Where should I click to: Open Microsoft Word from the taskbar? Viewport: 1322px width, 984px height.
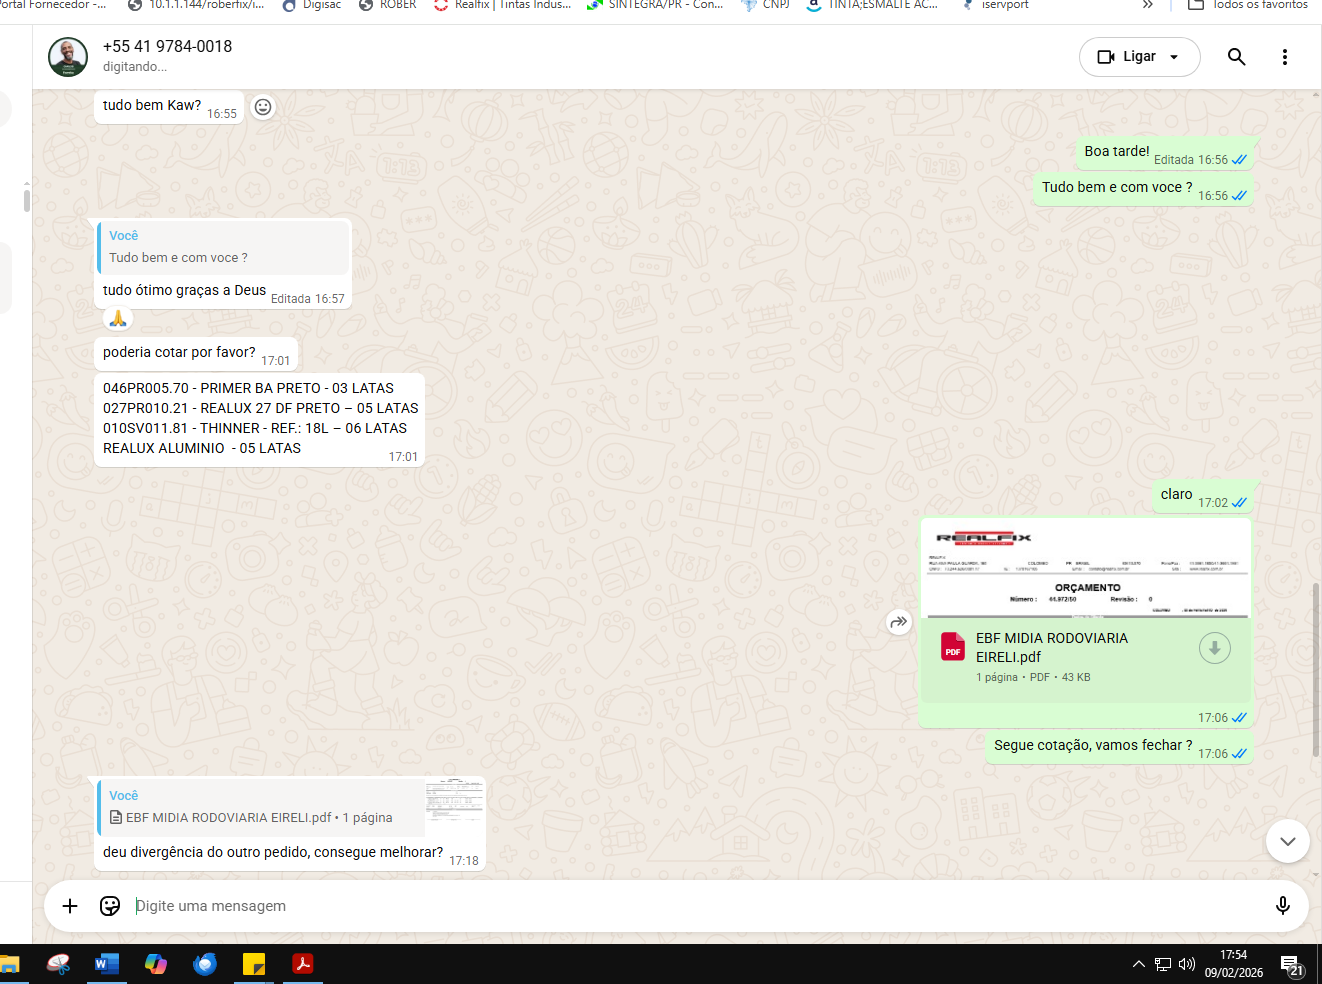pos(106,964)
